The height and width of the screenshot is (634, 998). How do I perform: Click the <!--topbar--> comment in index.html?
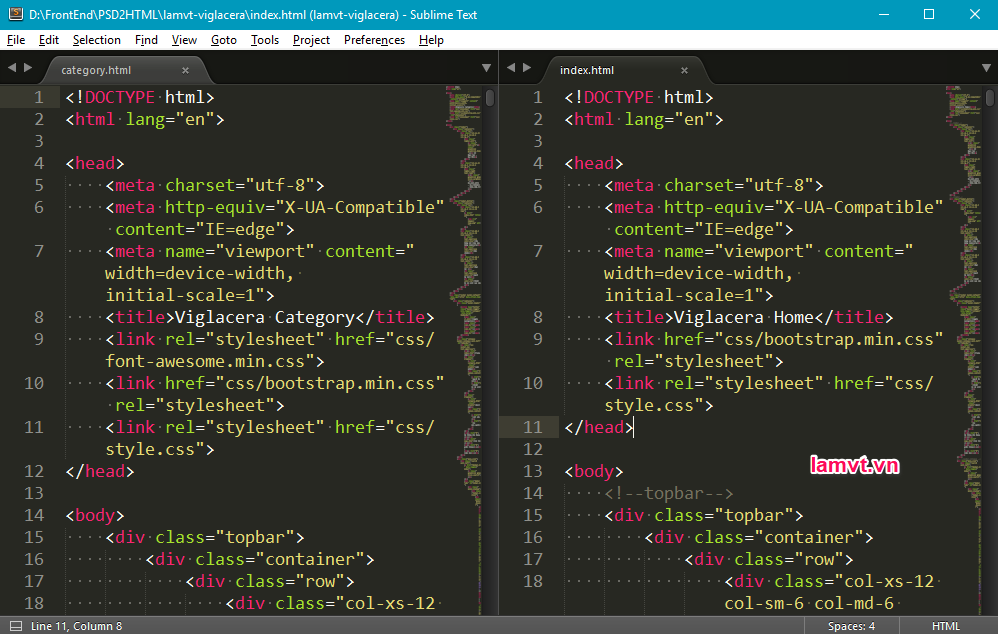pyautogui.click(x=668, y=493)
